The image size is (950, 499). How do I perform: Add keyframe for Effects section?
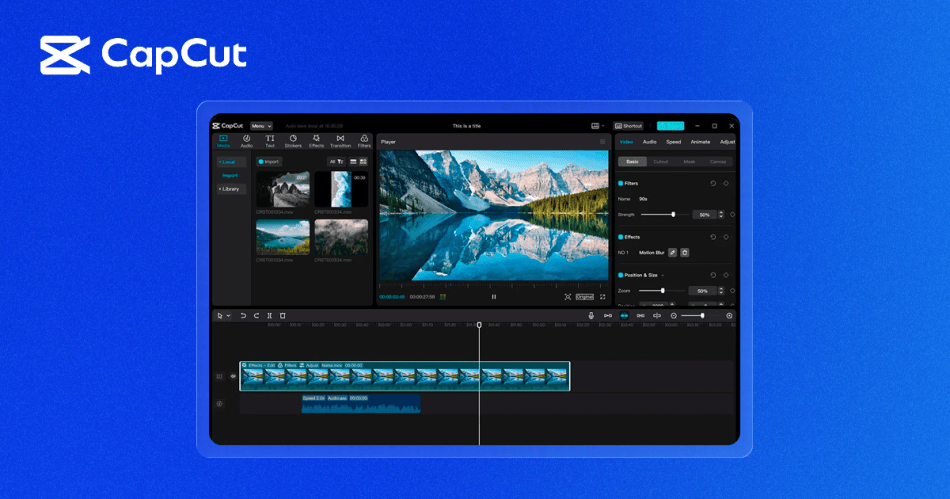[726, 237]
